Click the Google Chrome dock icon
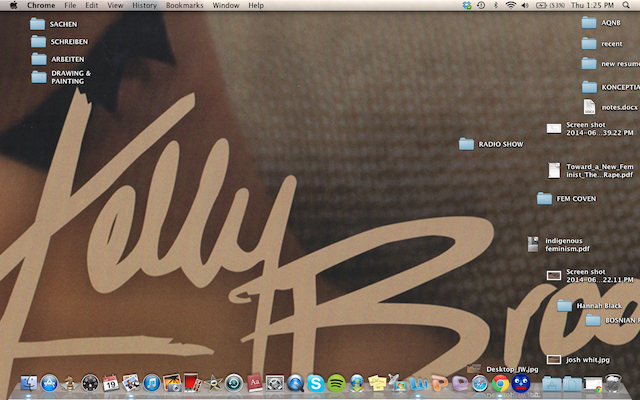Viewport: 640px width, 400px height. (x=500, y=382)
